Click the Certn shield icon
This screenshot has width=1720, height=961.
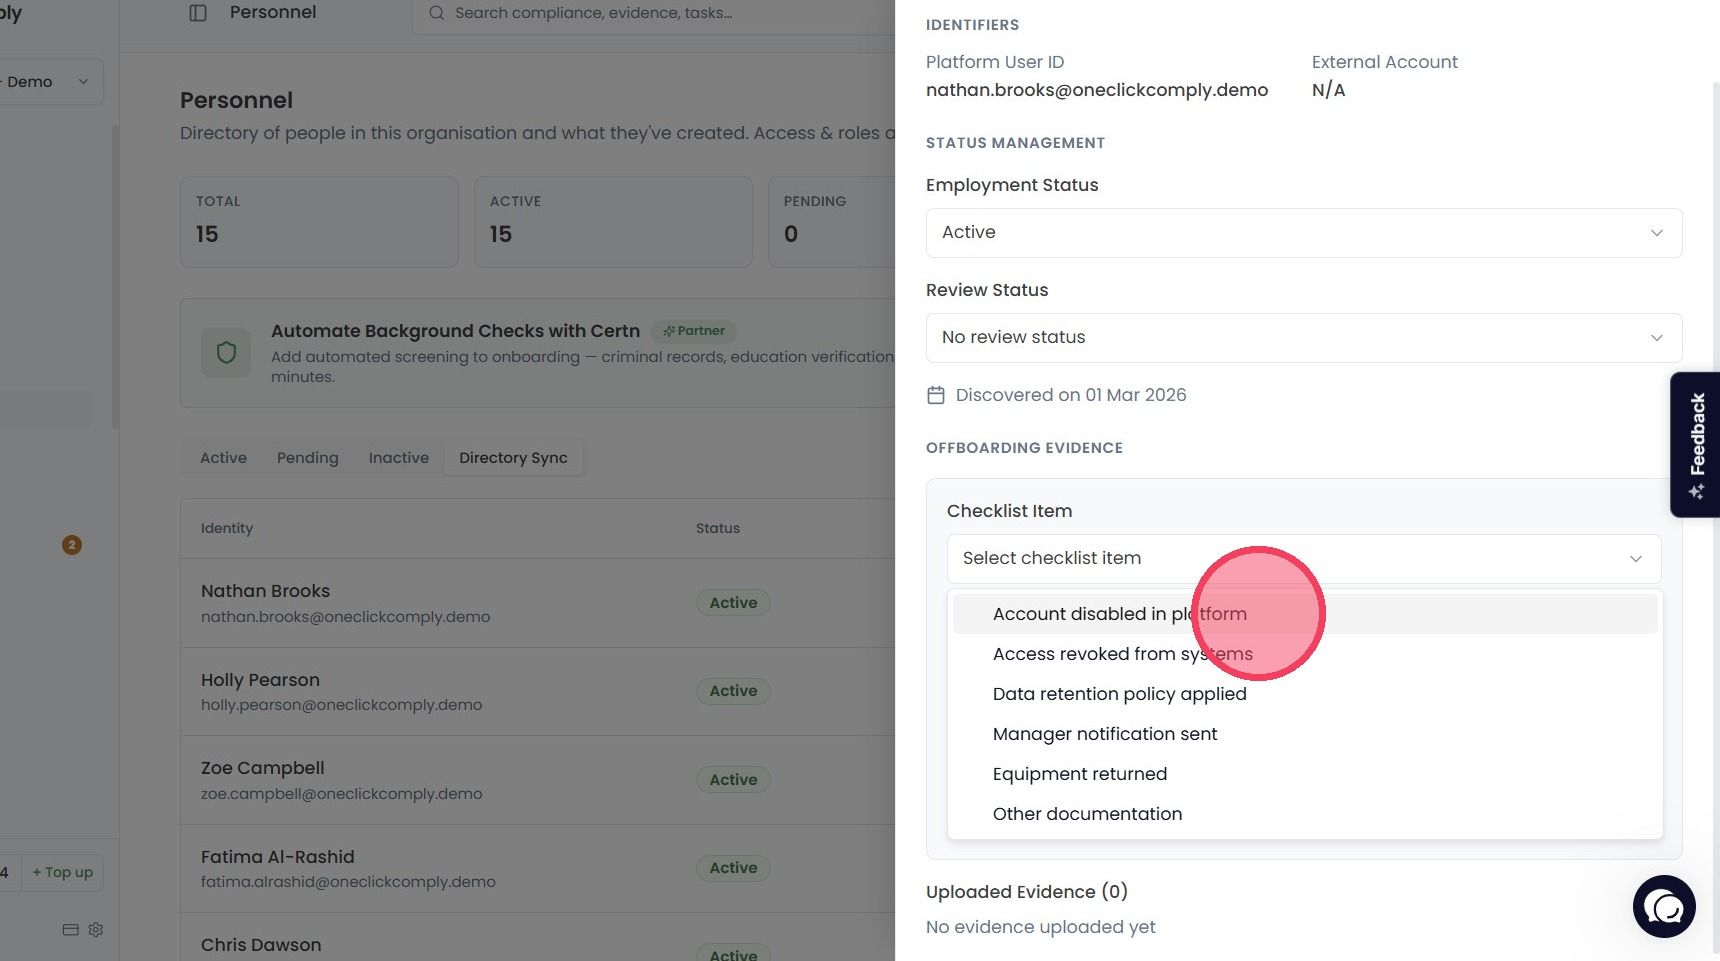point(226,353)
